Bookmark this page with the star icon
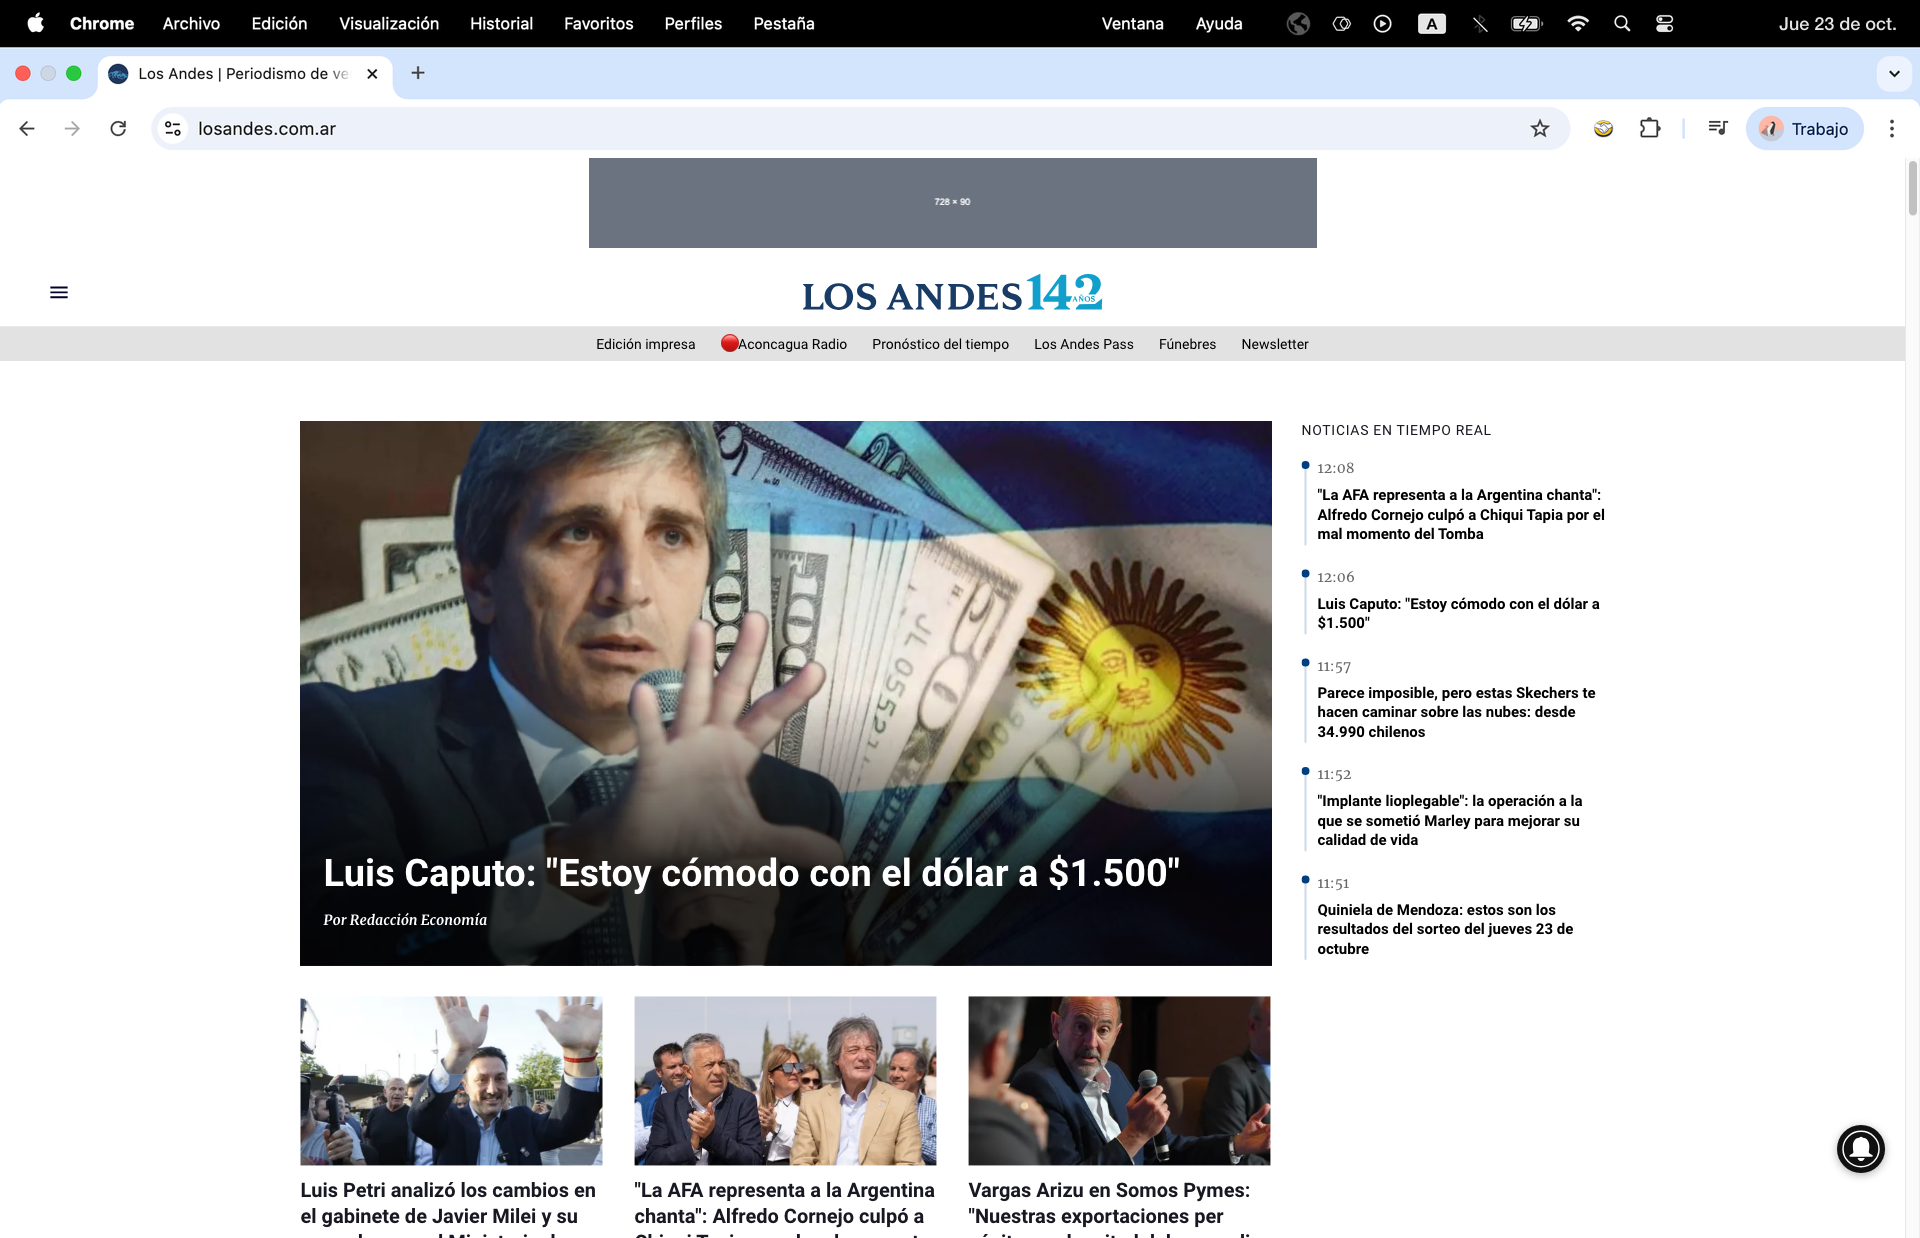Viewport: 1920px width, 1238px height. 1539,128
